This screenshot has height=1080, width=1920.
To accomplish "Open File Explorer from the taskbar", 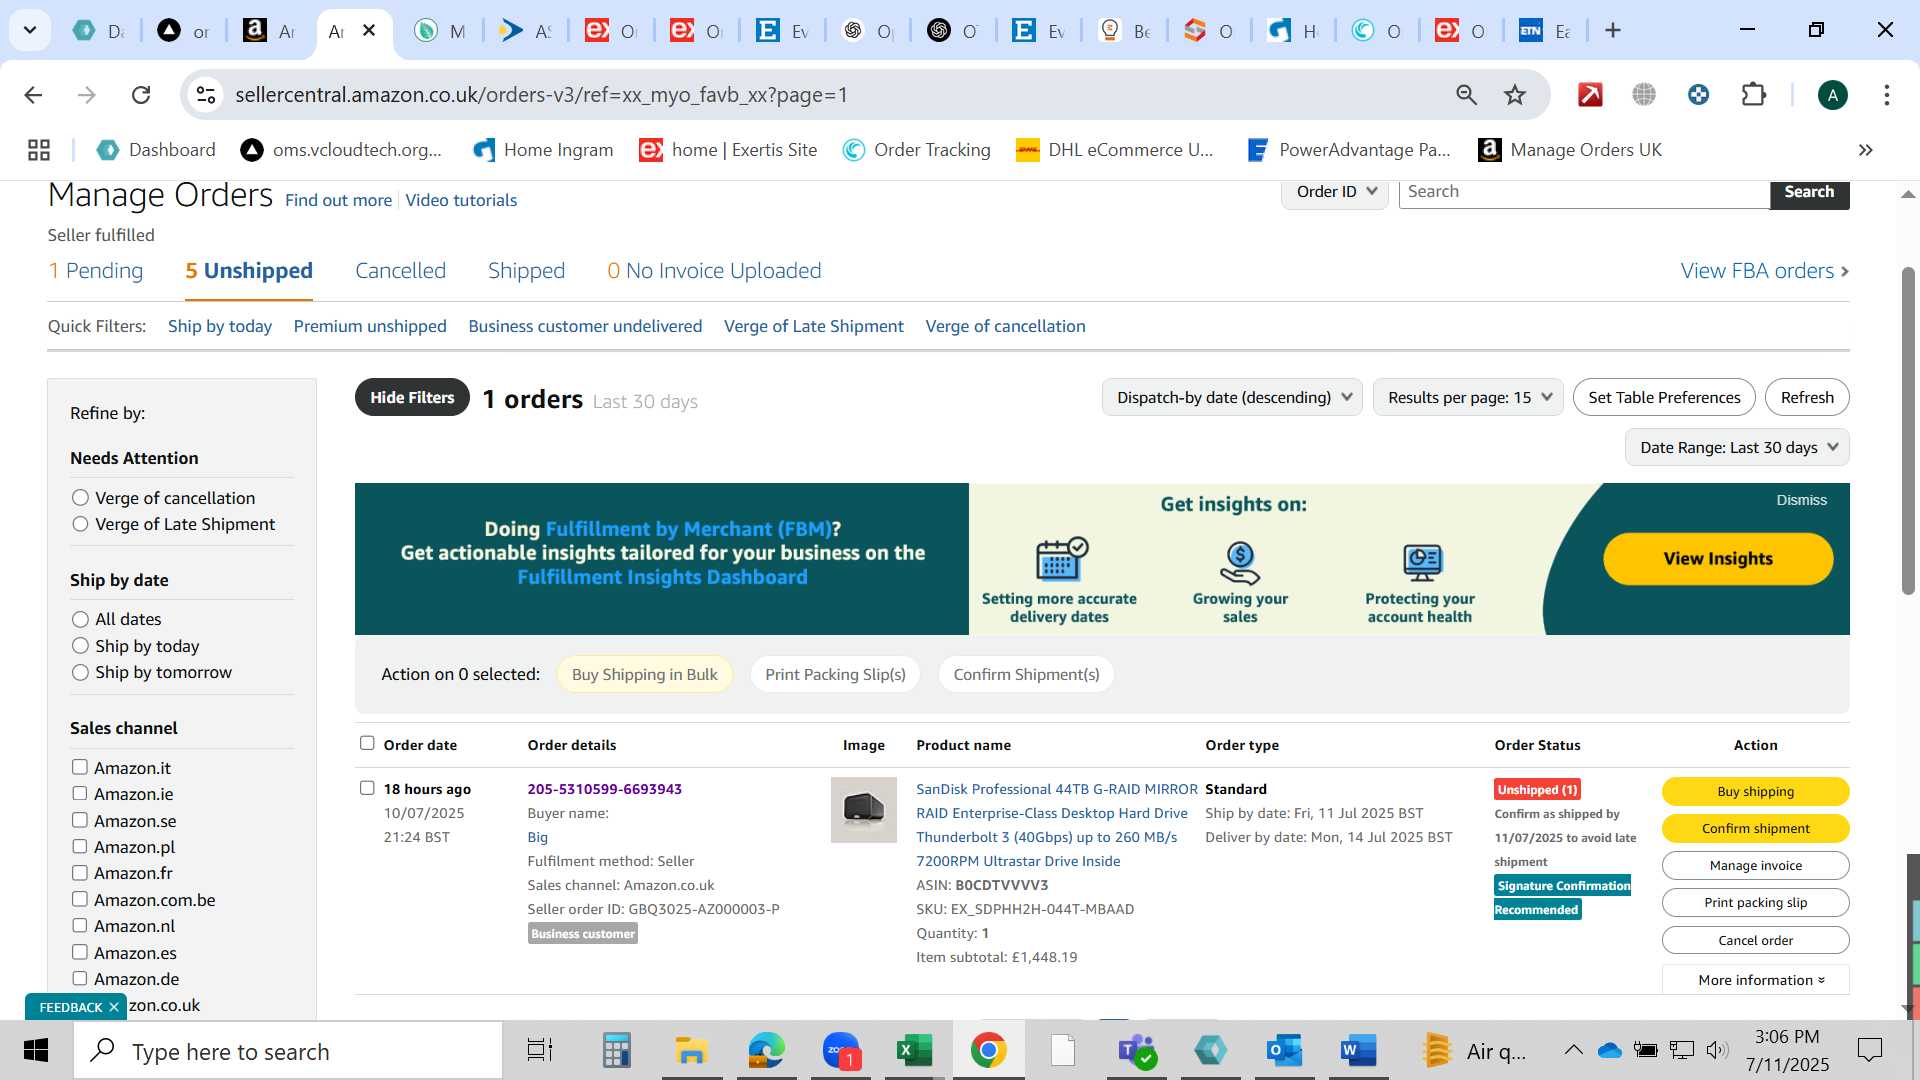I will (x=691, y=1051).
